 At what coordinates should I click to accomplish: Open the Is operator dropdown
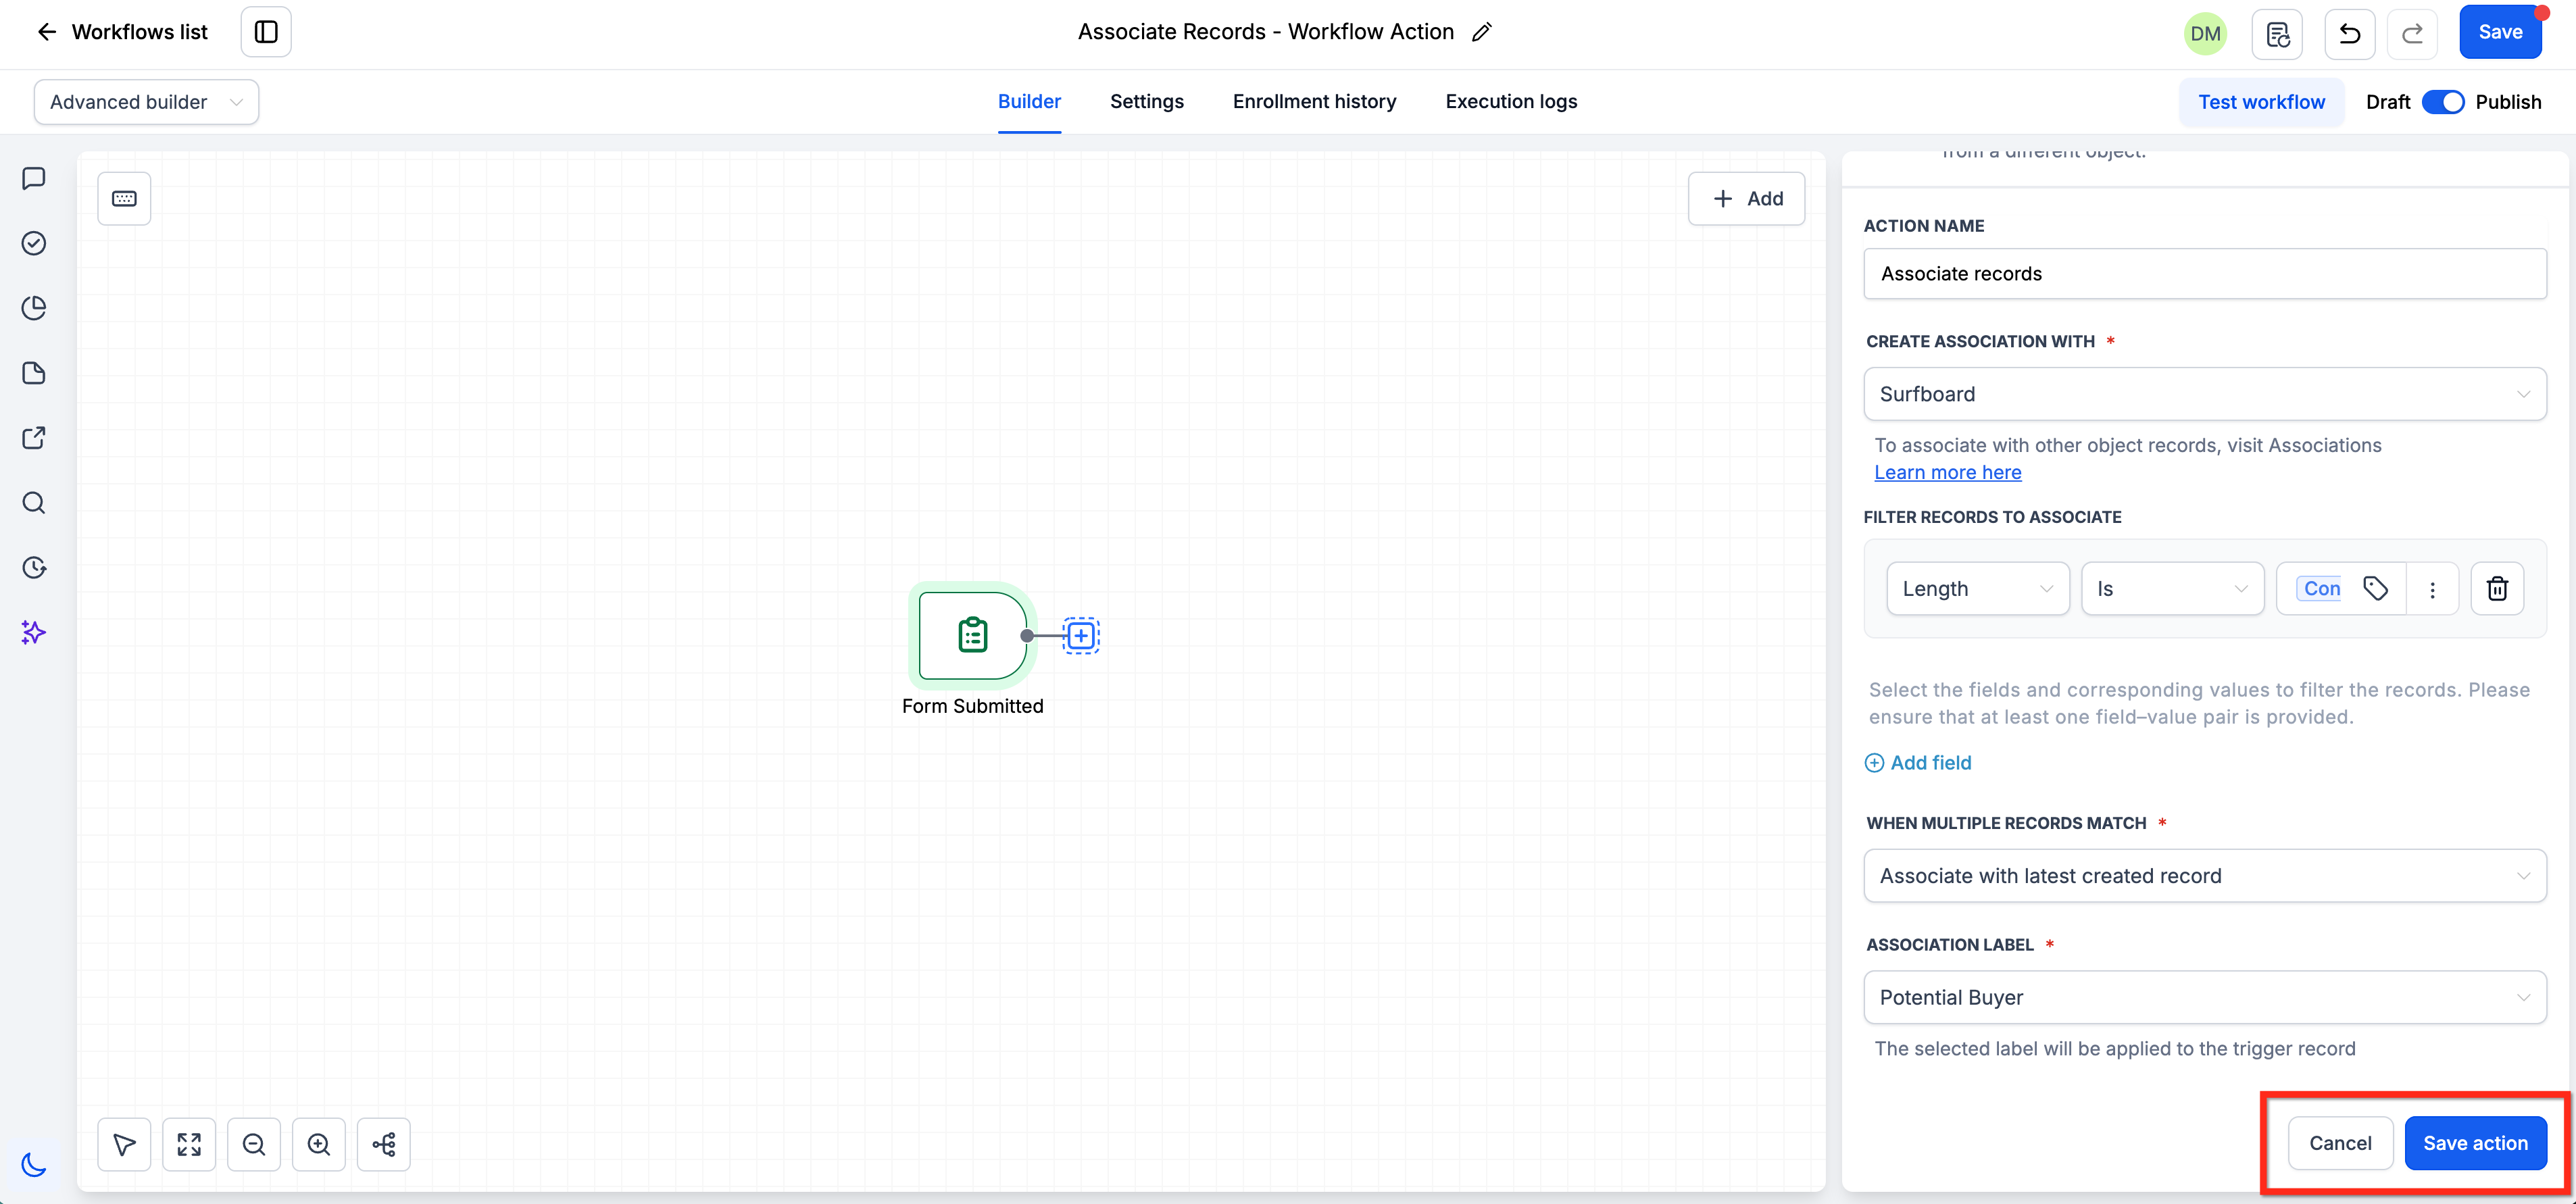click(x=2172, y=589)
